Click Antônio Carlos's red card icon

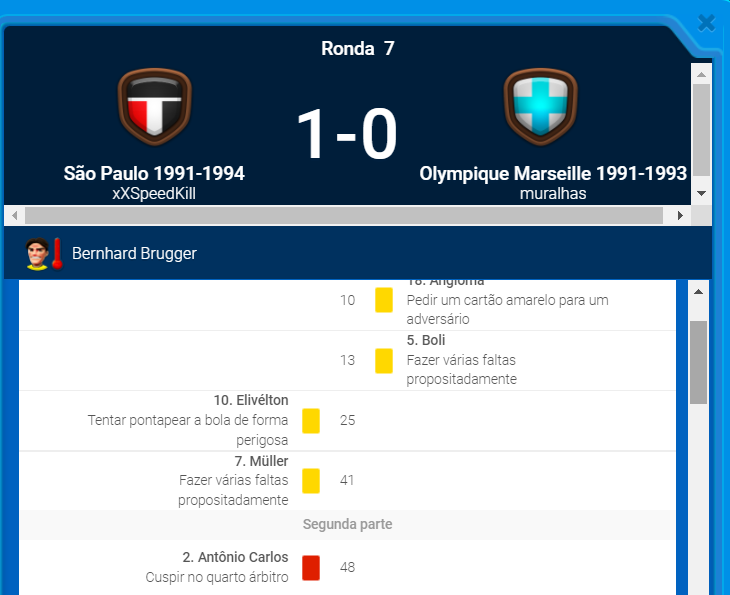point(311,567)
